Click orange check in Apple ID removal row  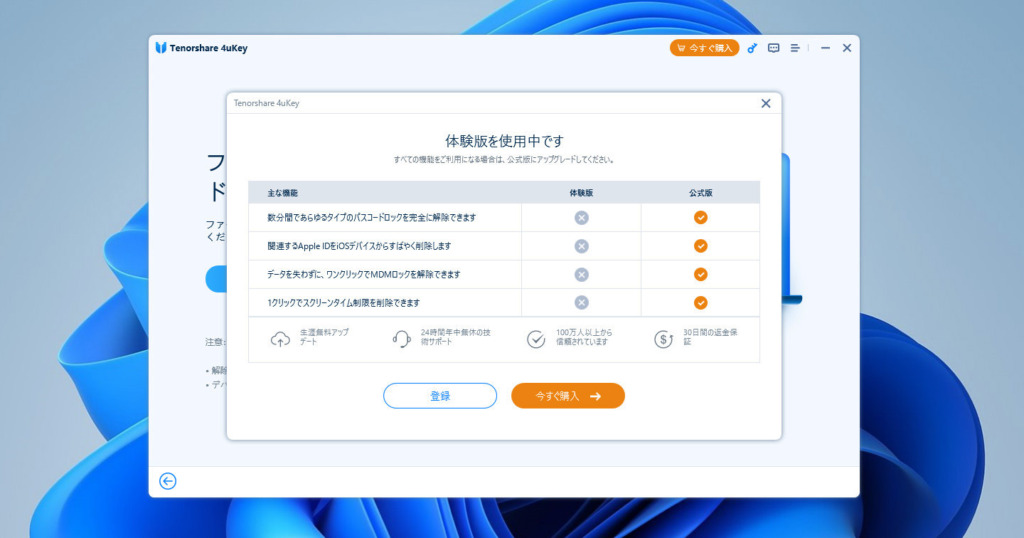[701, 246]
